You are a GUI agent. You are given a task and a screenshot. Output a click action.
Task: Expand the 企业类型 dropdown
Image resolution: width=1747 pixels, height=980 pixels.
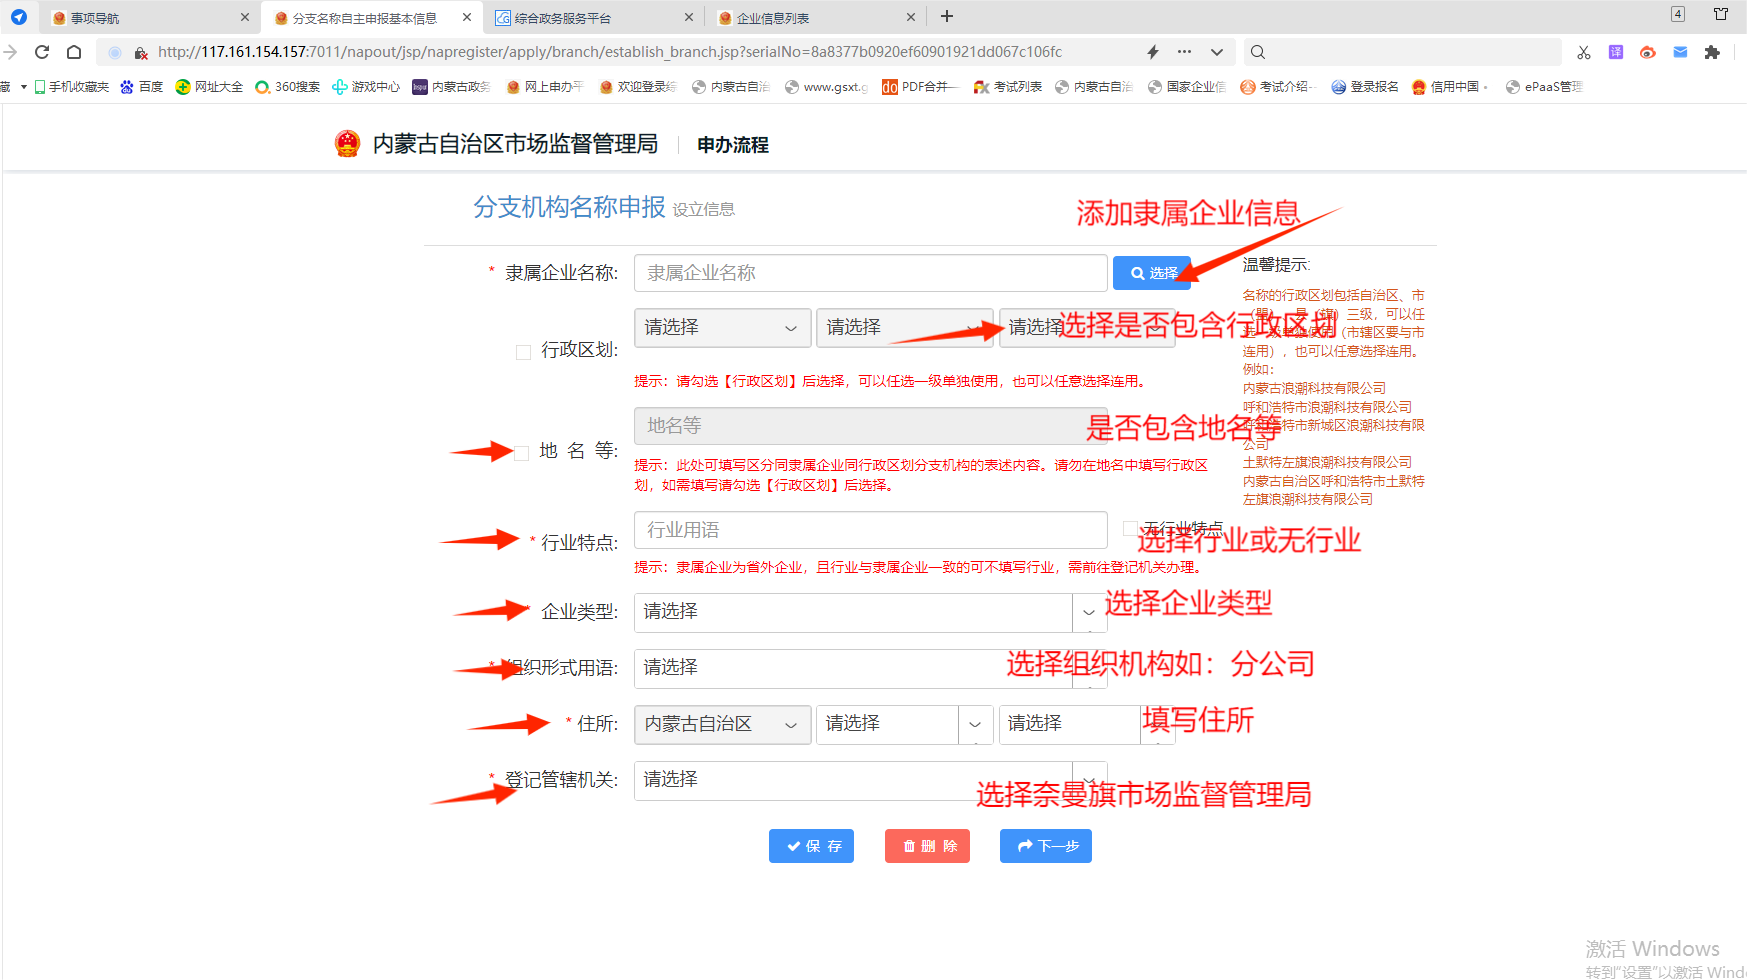[x=870, y=612]
